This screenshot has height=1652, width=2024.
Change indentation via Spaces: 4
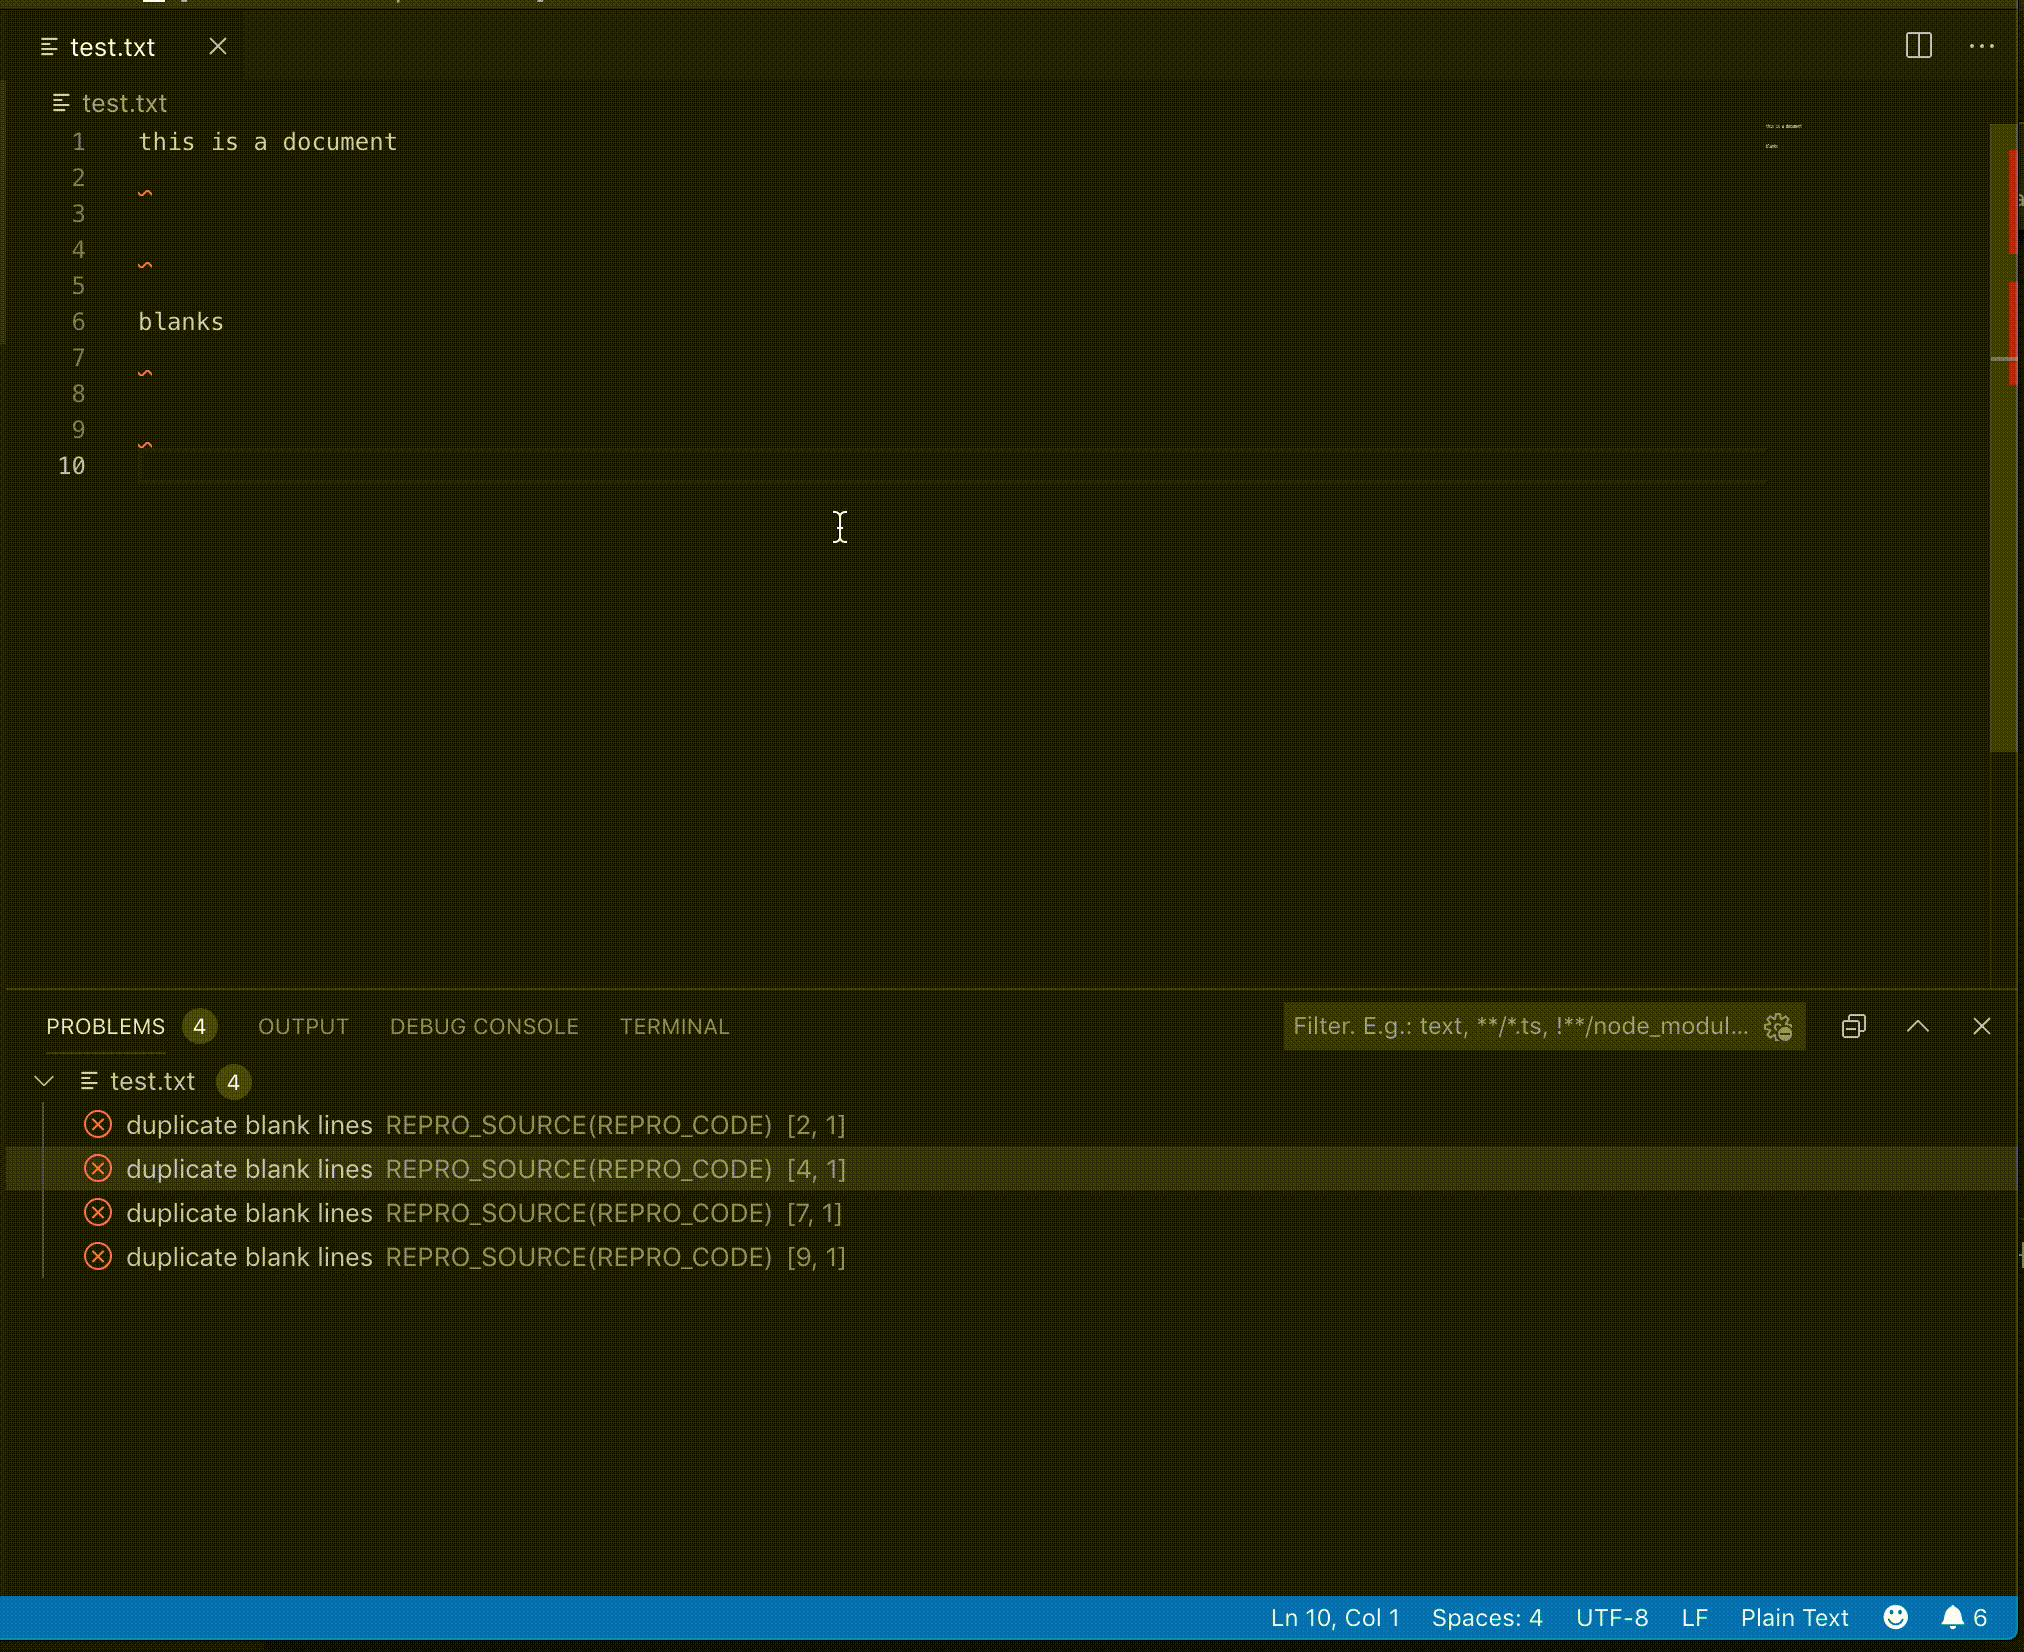click(1487, 1618)
